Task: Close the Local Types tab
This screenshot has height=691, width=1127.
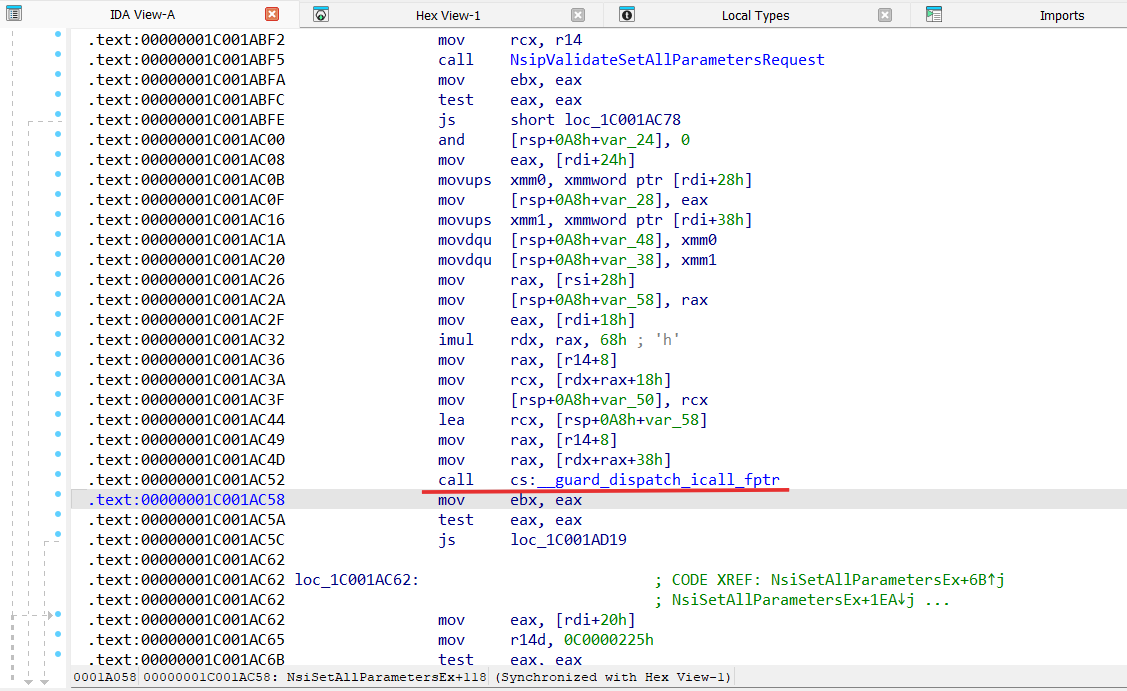Action: pos(885,15)
